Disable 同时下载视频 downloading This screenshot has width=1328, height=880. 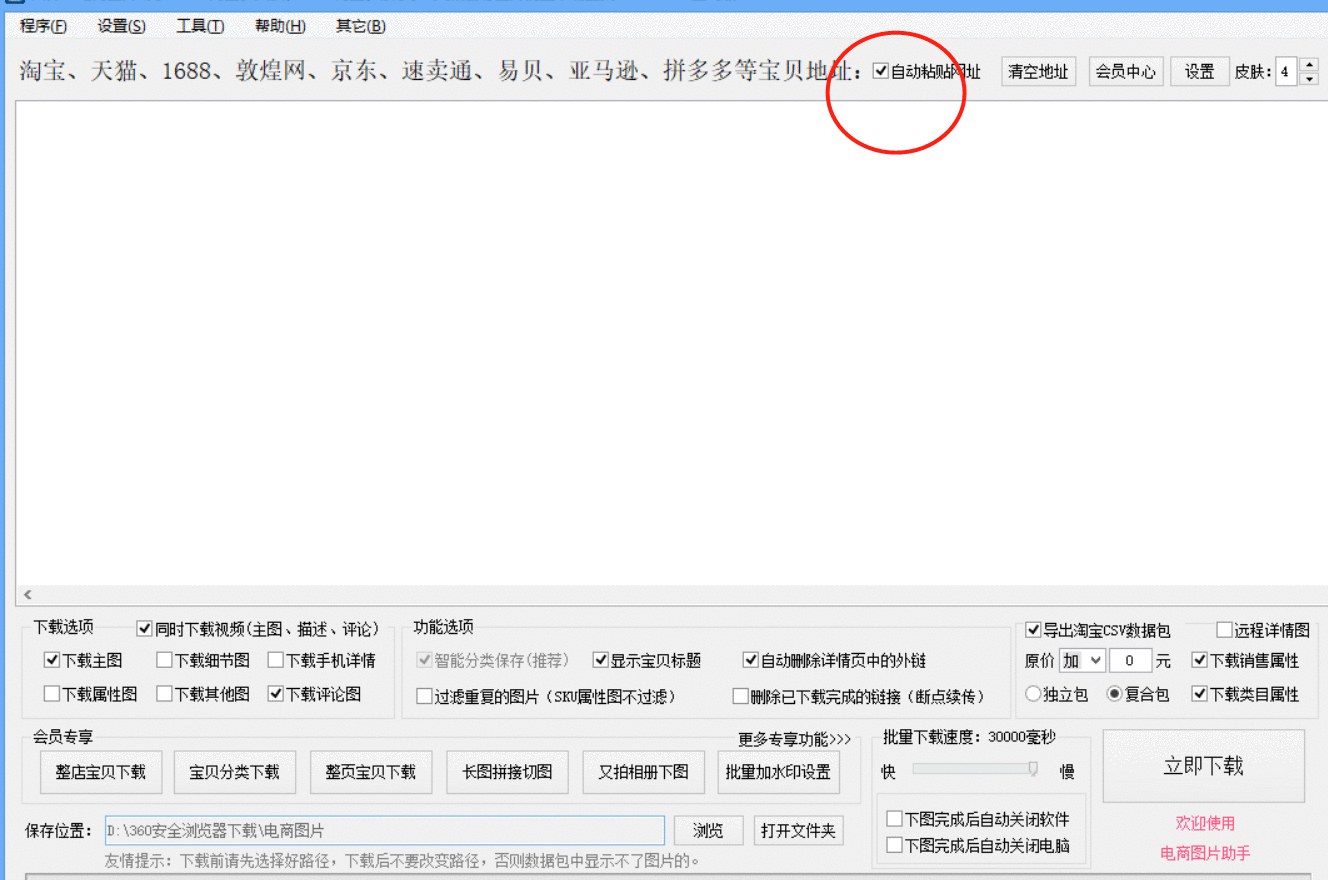point(143,628)
